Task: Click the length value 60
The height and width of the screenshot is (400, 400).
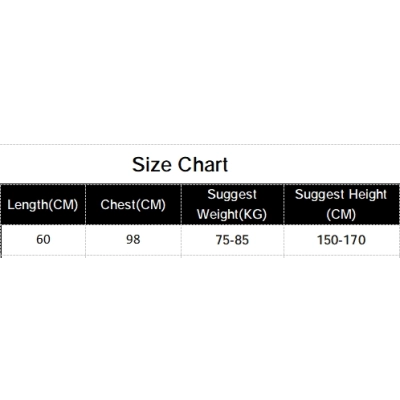Action: coord(43,239)
